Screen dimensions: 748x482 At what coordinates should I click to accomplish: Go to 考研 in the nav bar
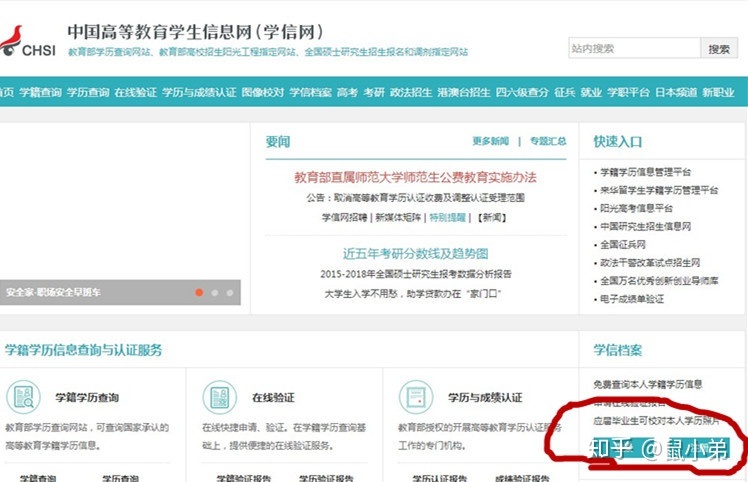click(x=374, y=92)
